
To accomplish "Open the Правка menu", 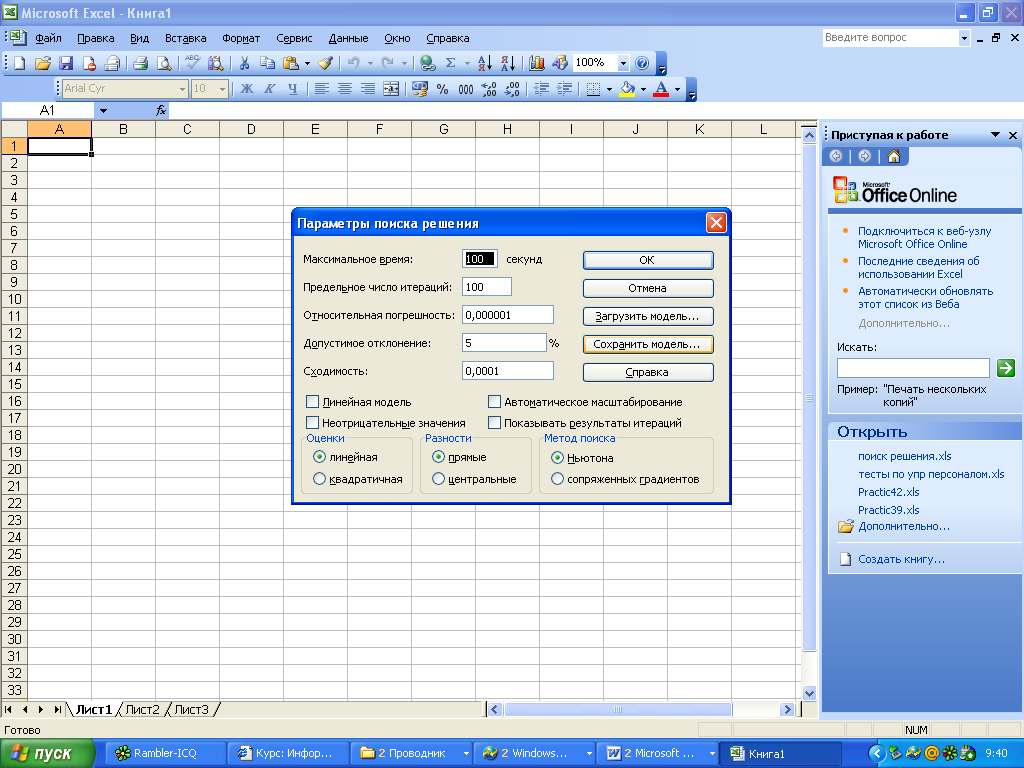I will pyautogui.click(x=95, y=38).
